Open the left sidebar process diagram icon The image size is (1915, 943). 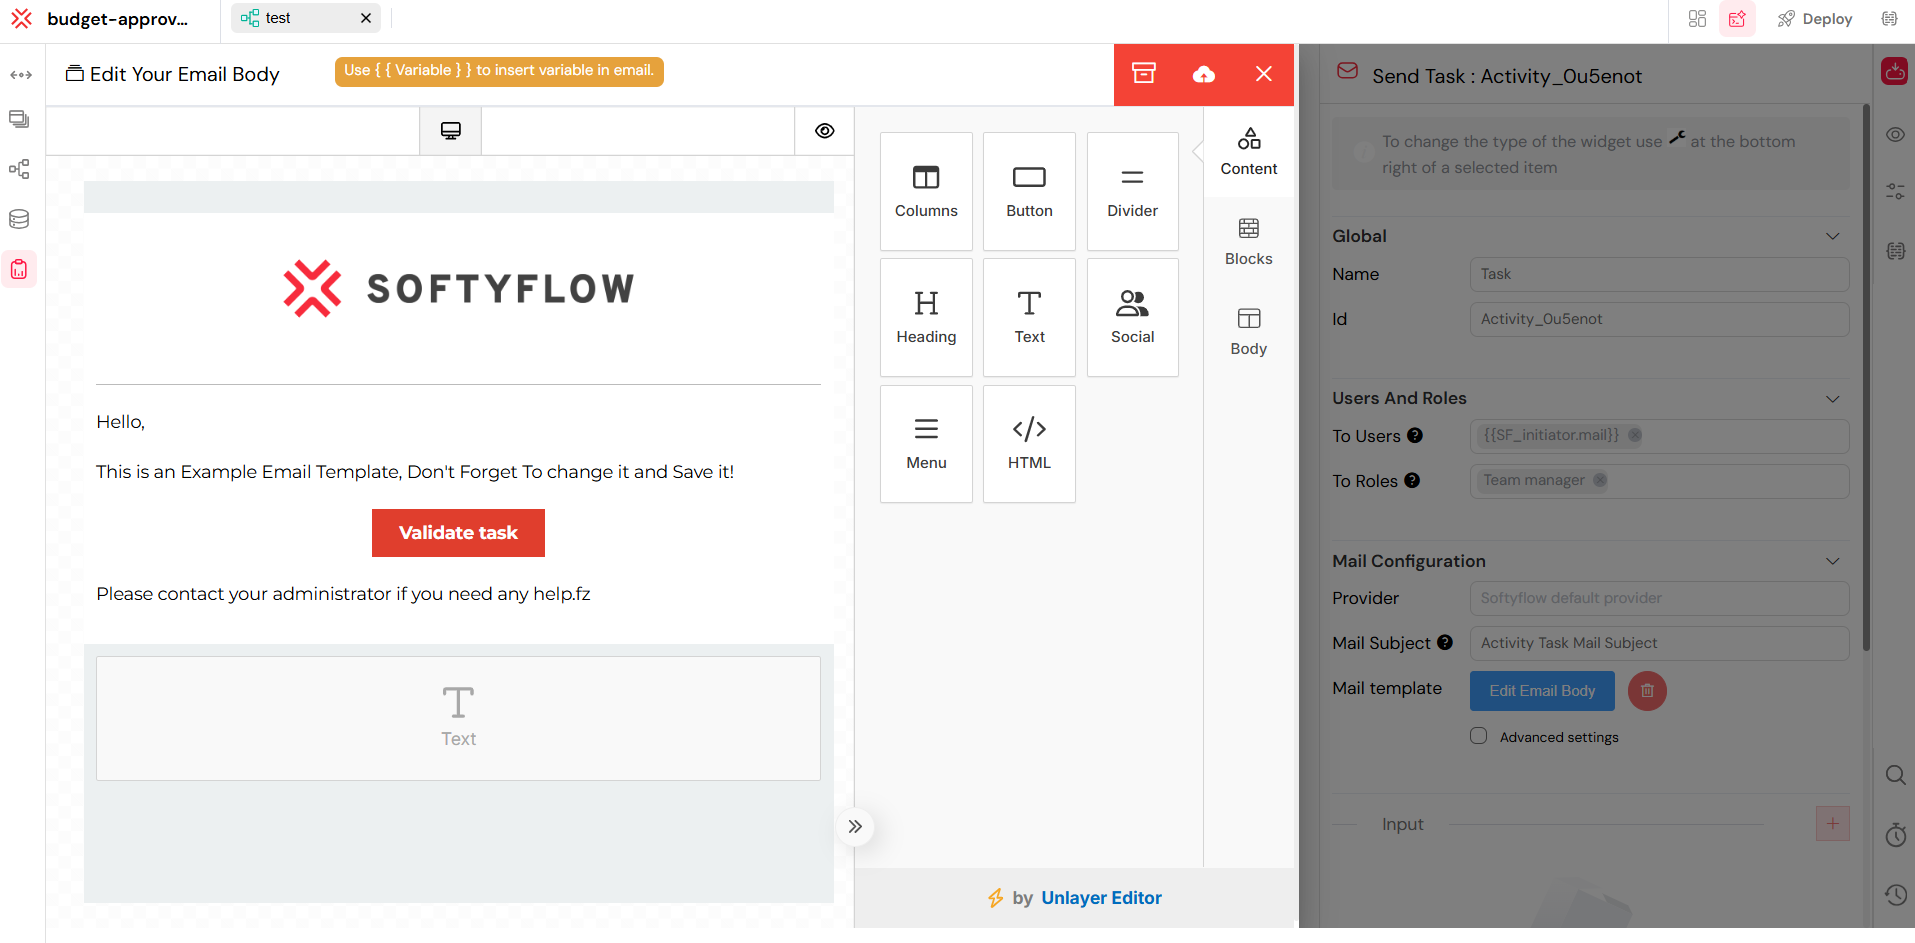(19, 169)
